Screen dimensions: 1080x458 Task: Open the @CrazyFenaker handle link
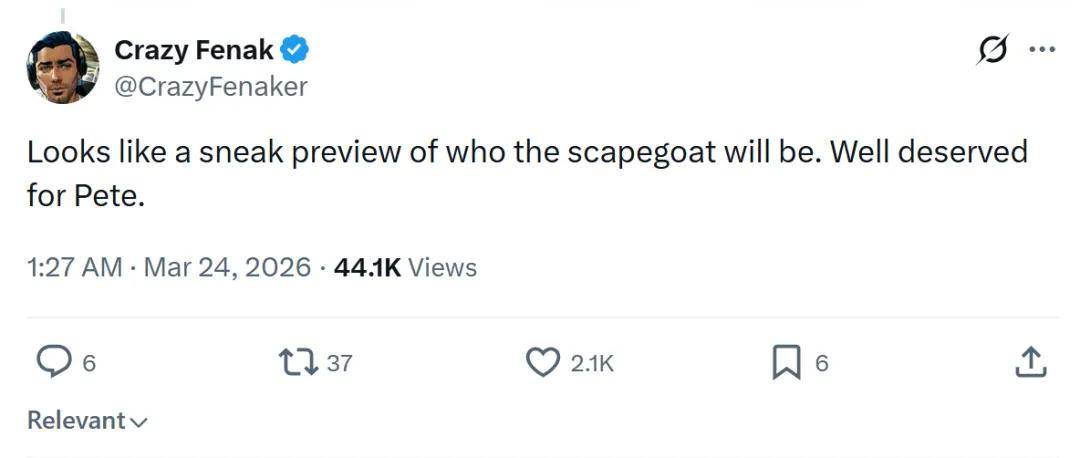211,86
